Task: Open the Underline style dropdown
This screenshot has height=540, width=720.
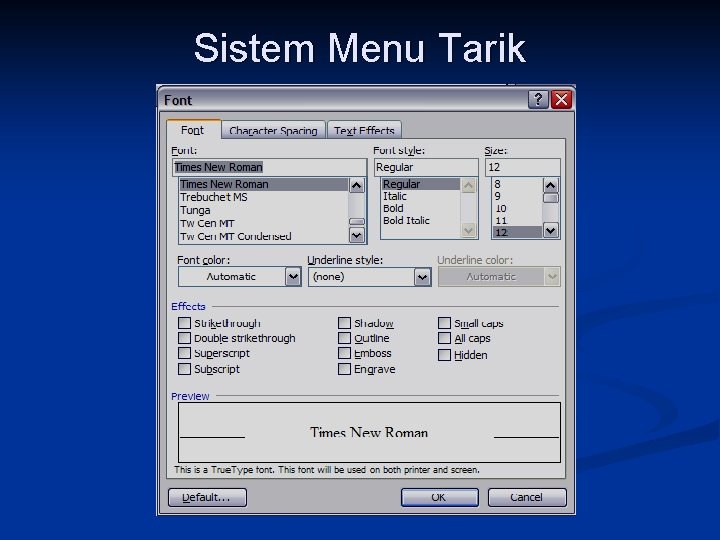Action: click(422, 277)
